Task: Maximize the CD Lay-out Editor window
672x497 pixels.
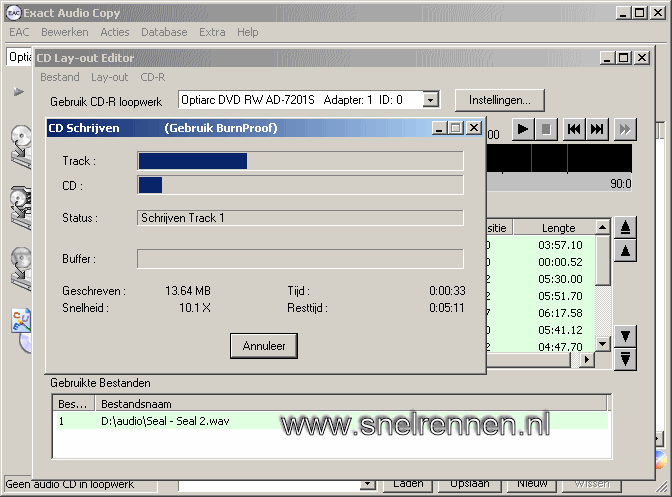Action: [x=624, y=58]
